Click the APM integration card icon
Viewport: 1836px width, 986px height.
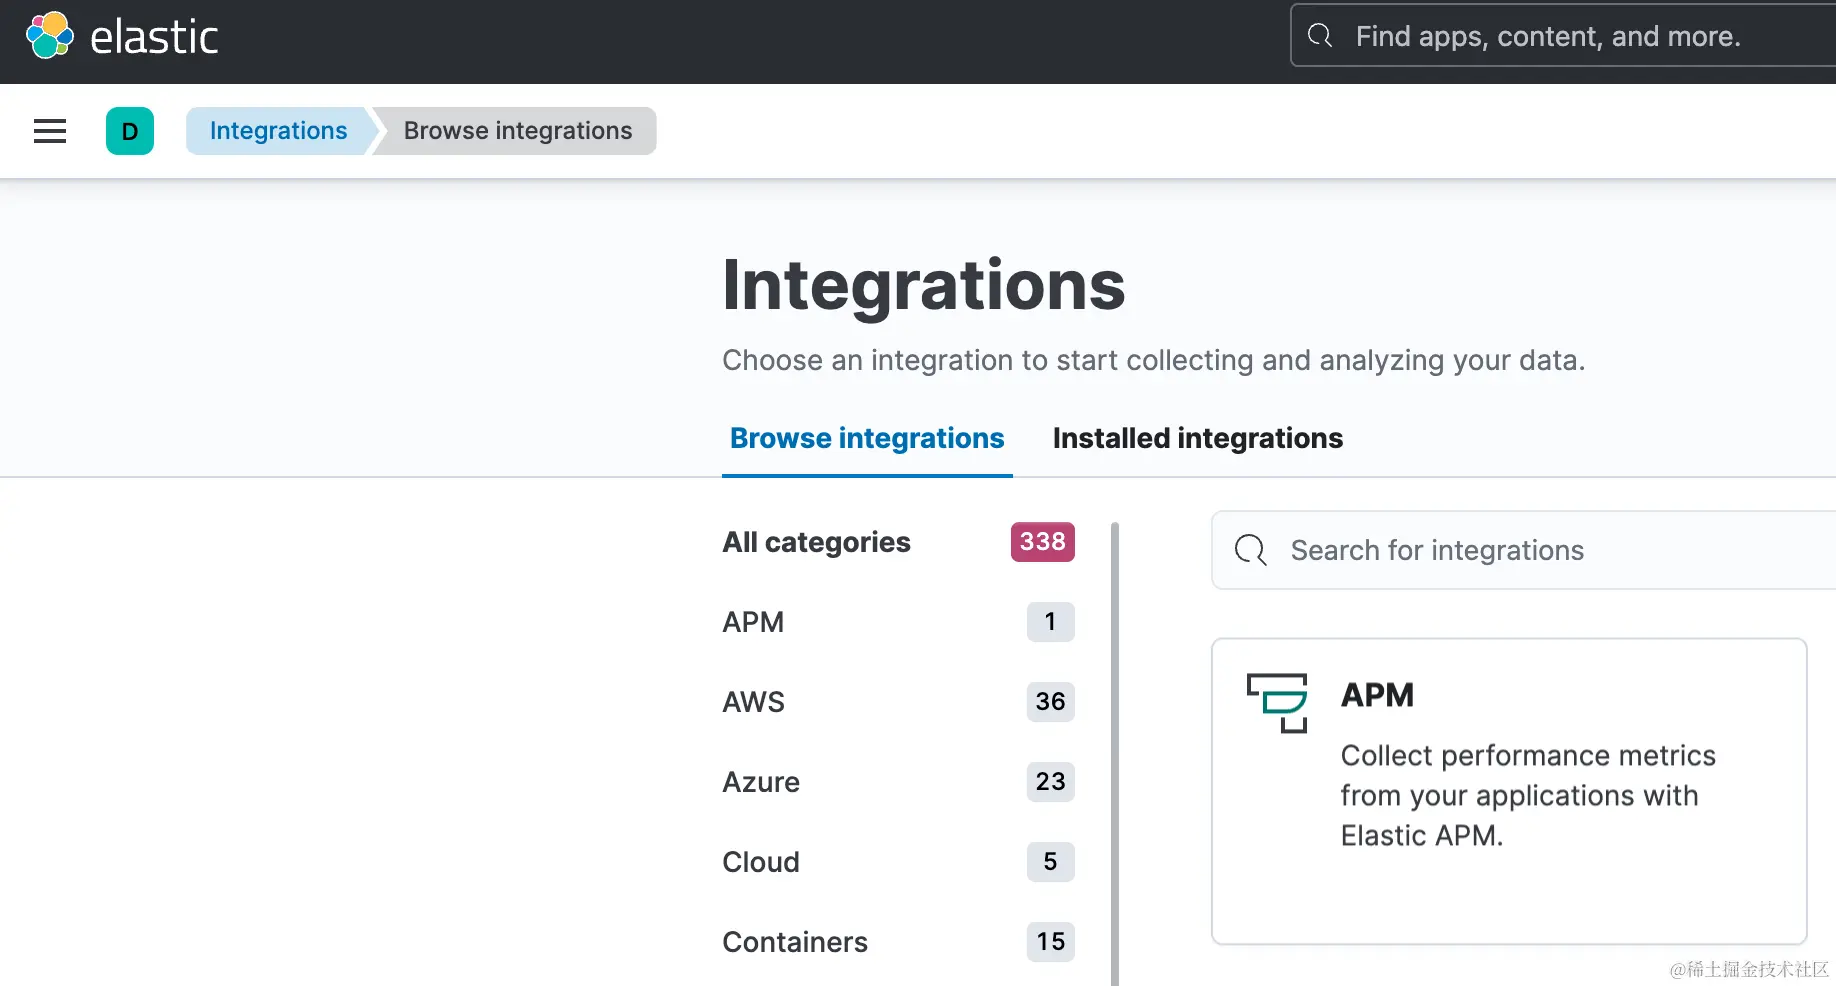tap(1277, 702)
